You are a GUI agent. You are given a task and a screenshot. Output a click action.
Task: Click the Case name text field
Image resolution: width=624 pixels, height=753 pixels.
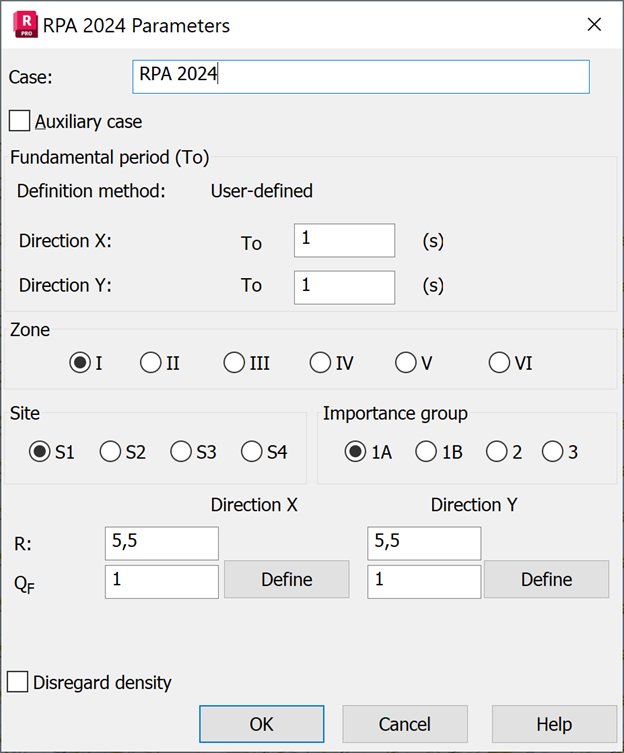coord(360,76)
